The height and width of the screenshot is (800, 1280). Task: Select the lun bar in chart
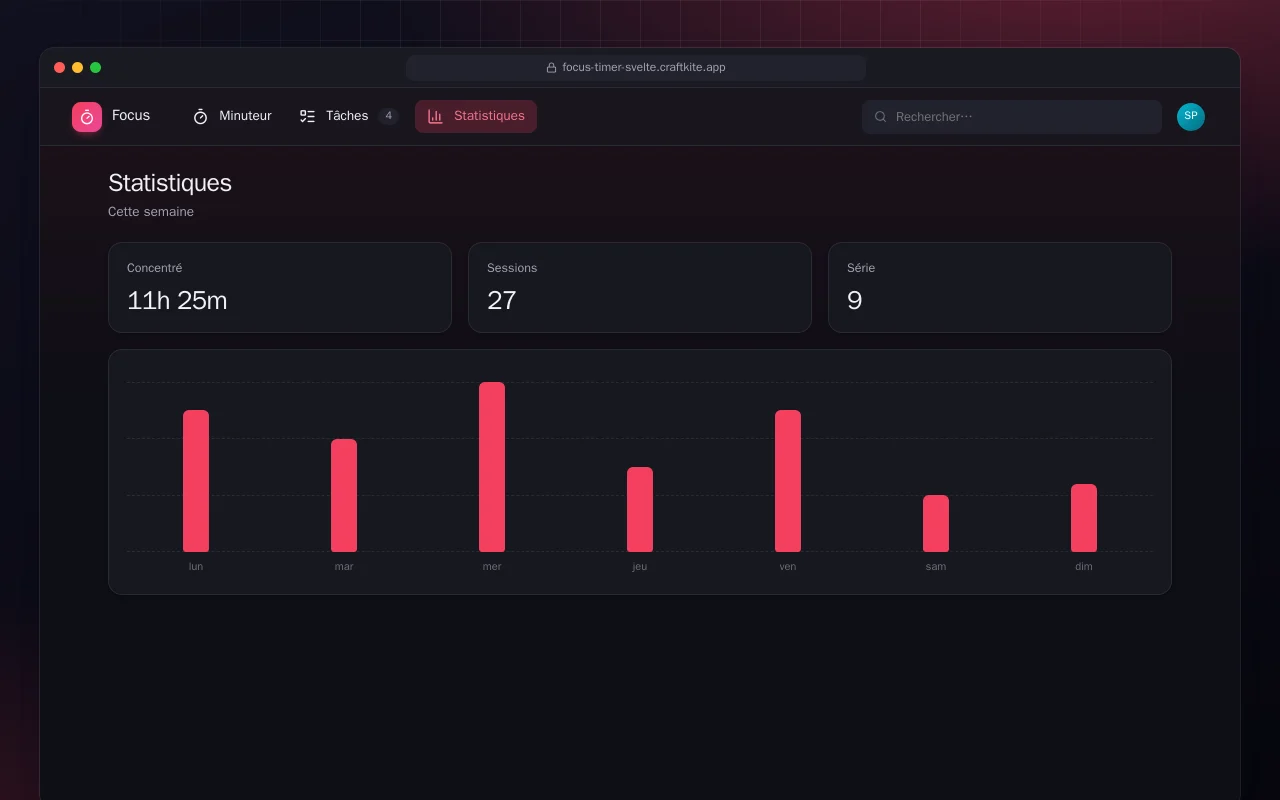pos(196,481)
